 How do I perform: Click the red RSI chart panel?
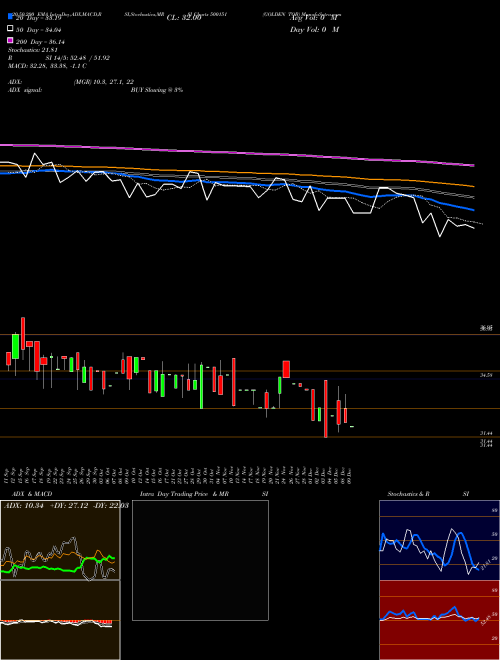pos(439,620)
